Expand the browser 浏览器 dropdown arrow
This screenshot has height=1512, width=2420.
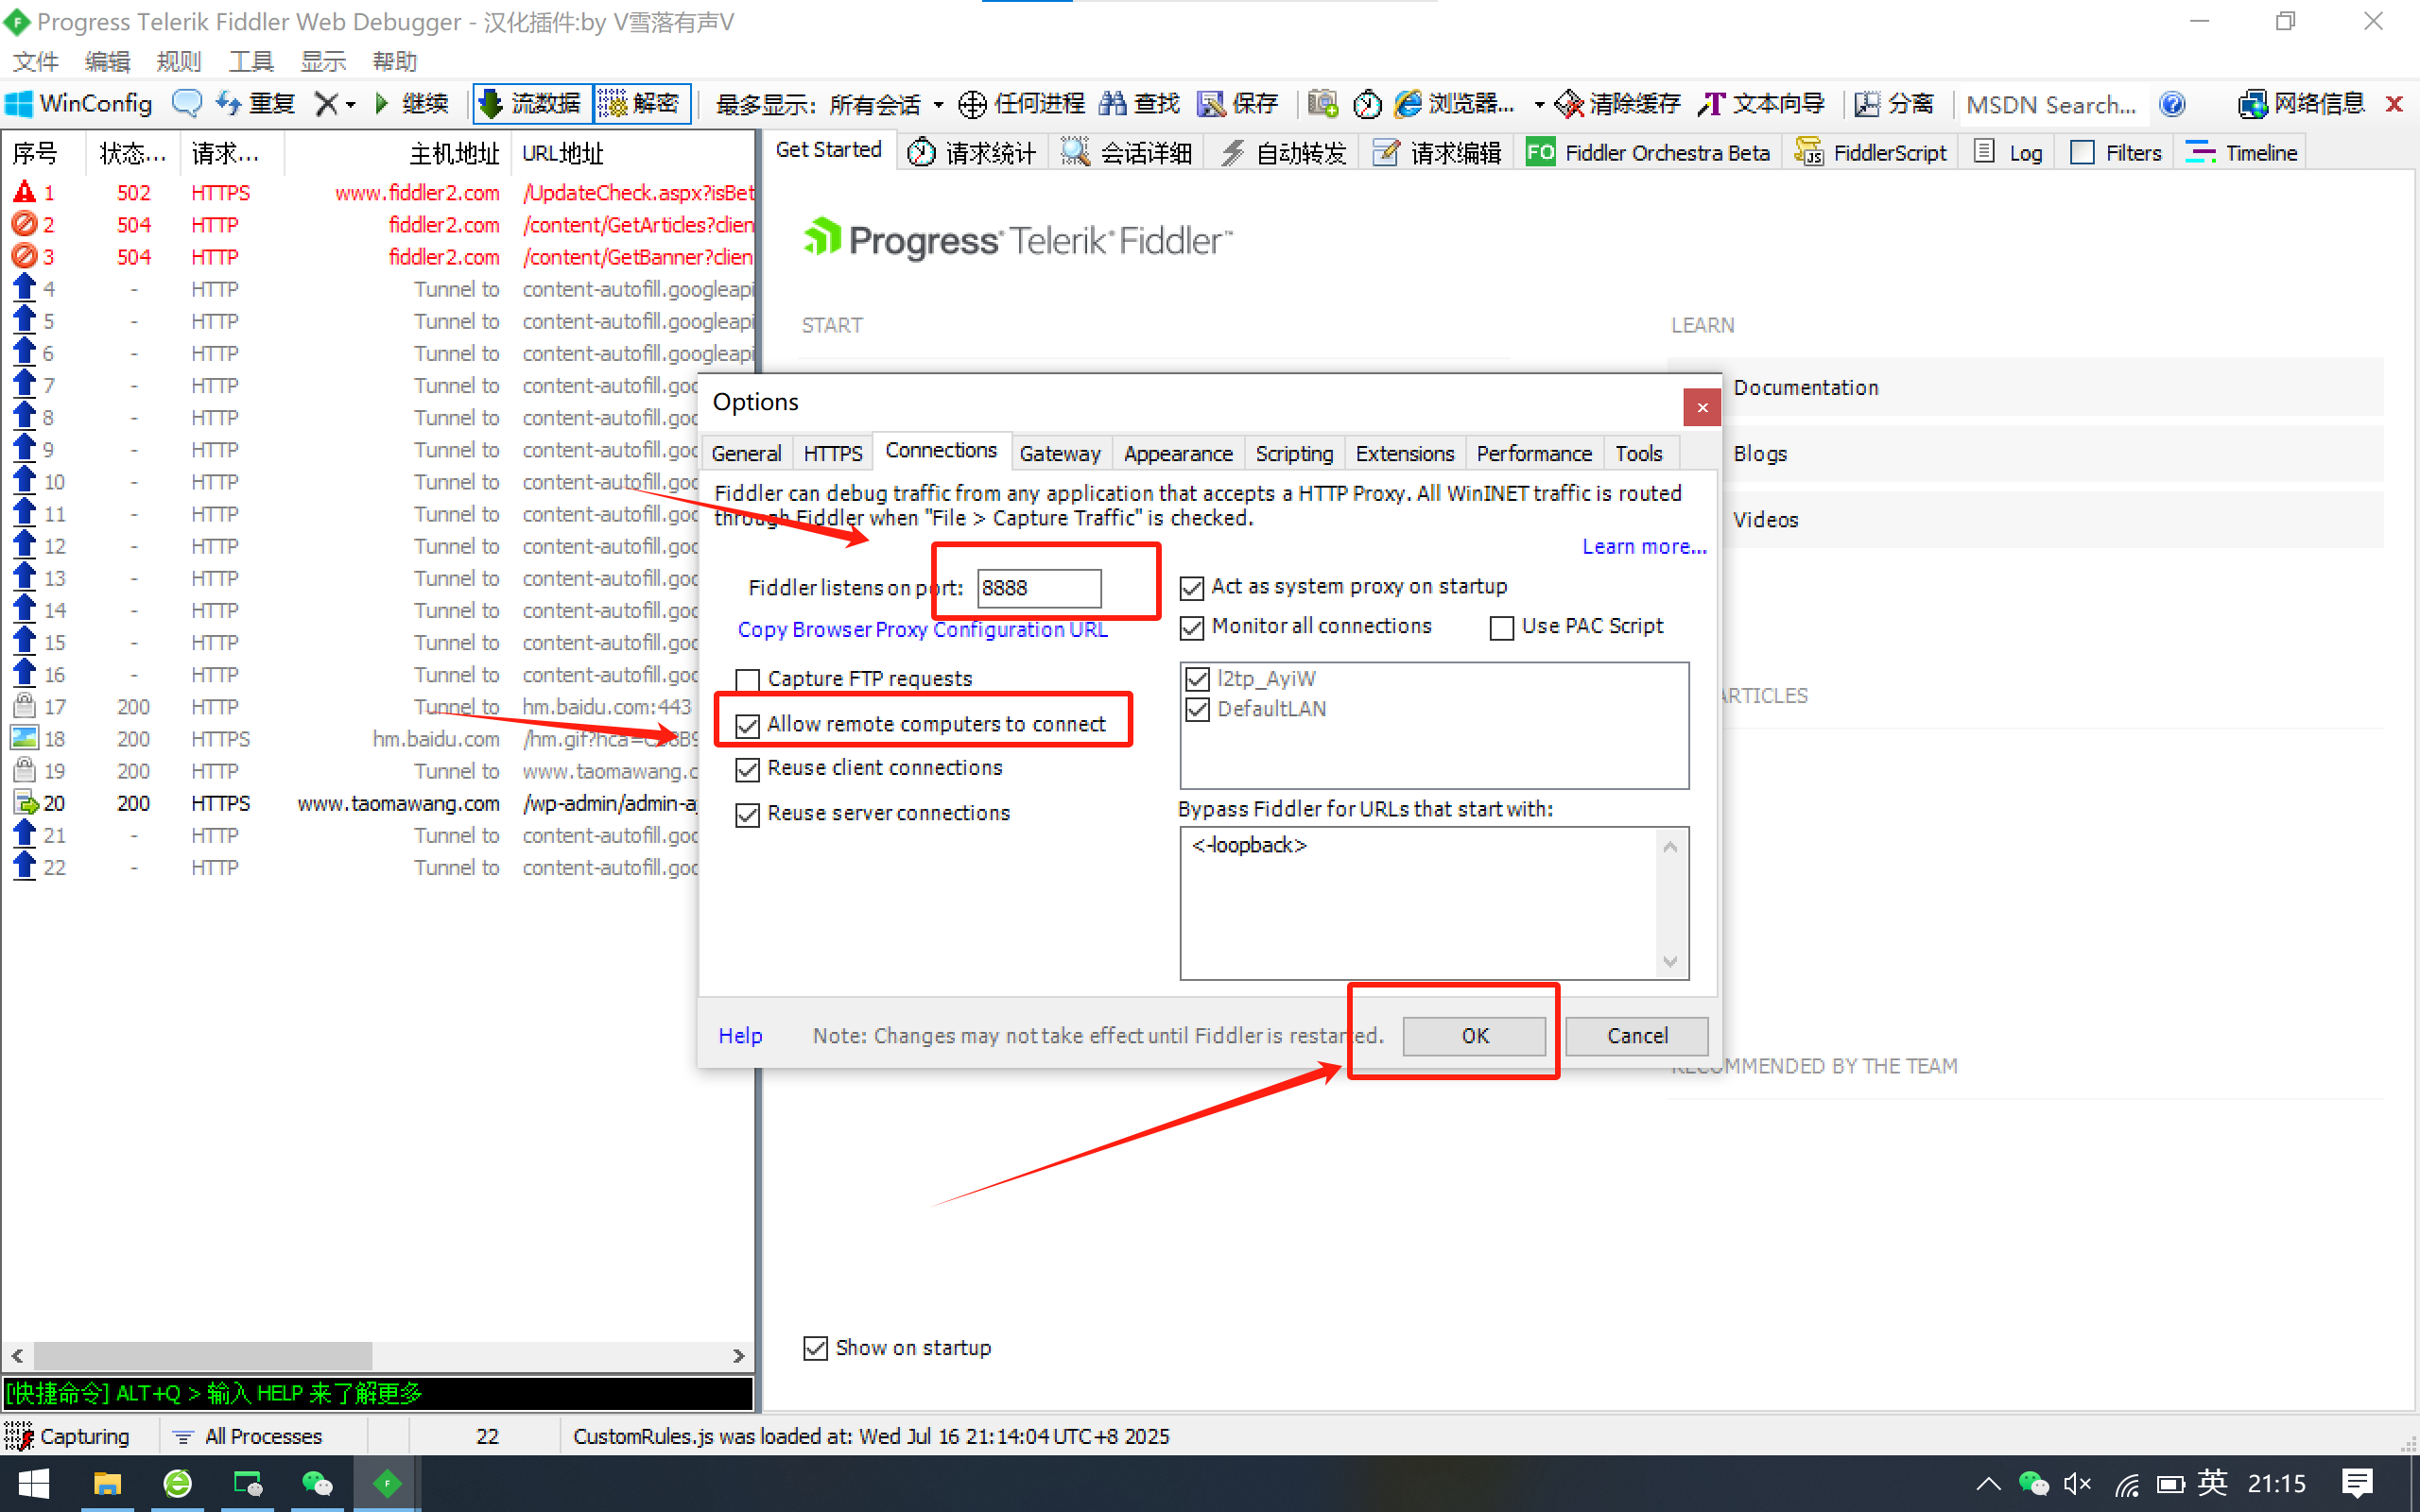[1539, 105]
